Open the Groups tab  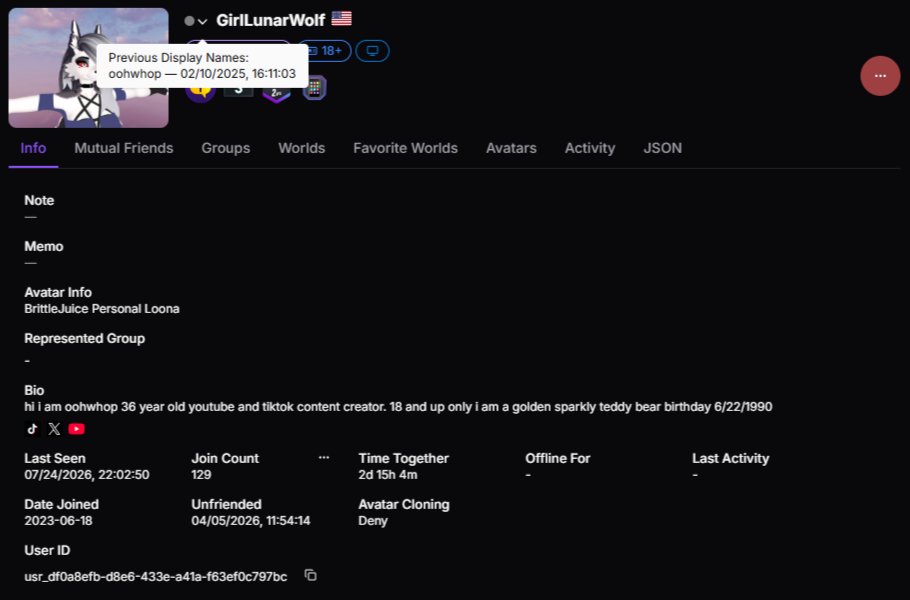(x=226, y=148)
